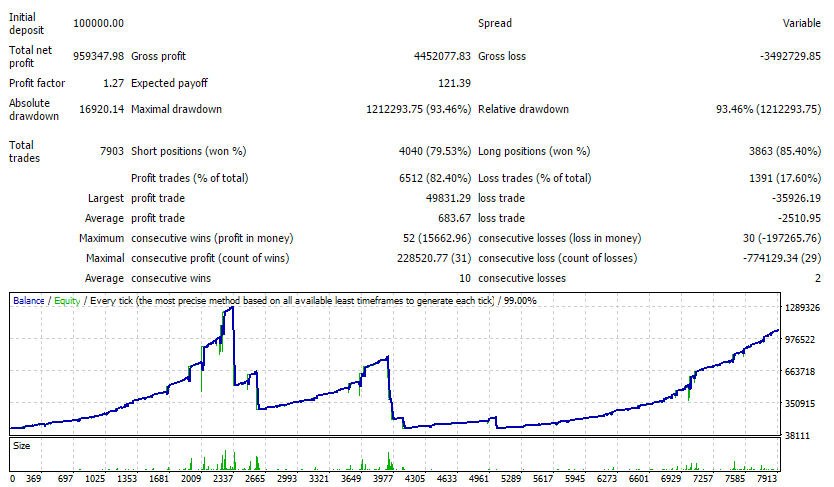Click the 5289 x-axis trade label
Image resolution: width=834 pixels, height=487 pixels.
[x=511, y=478]
